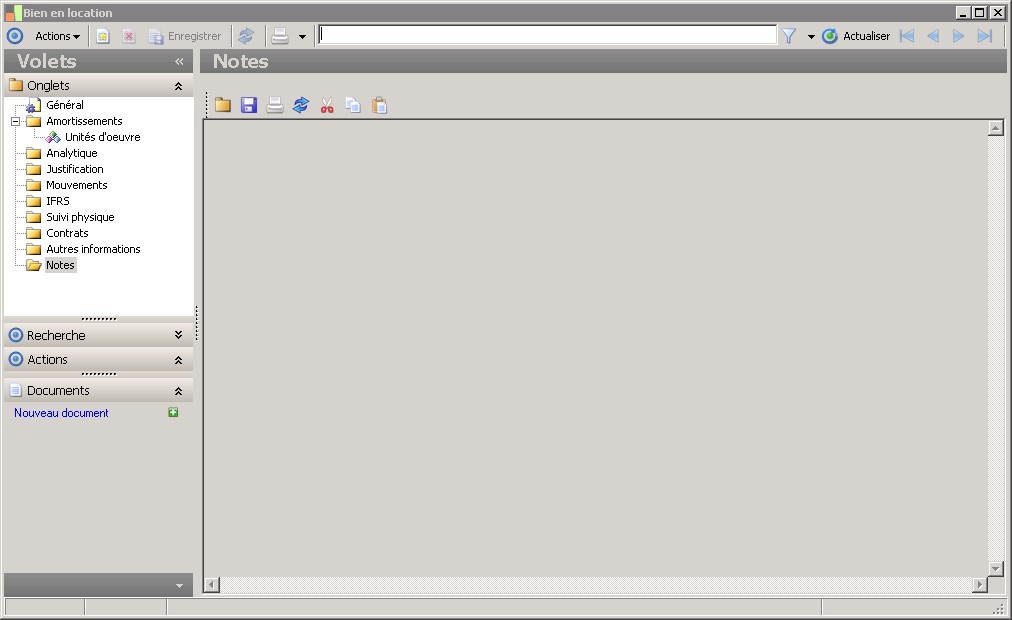Image resolution: width=1012 pixels, height=620 pixels.
Task: Click the Bien en location title bar icon
Action: pos(14,12)
